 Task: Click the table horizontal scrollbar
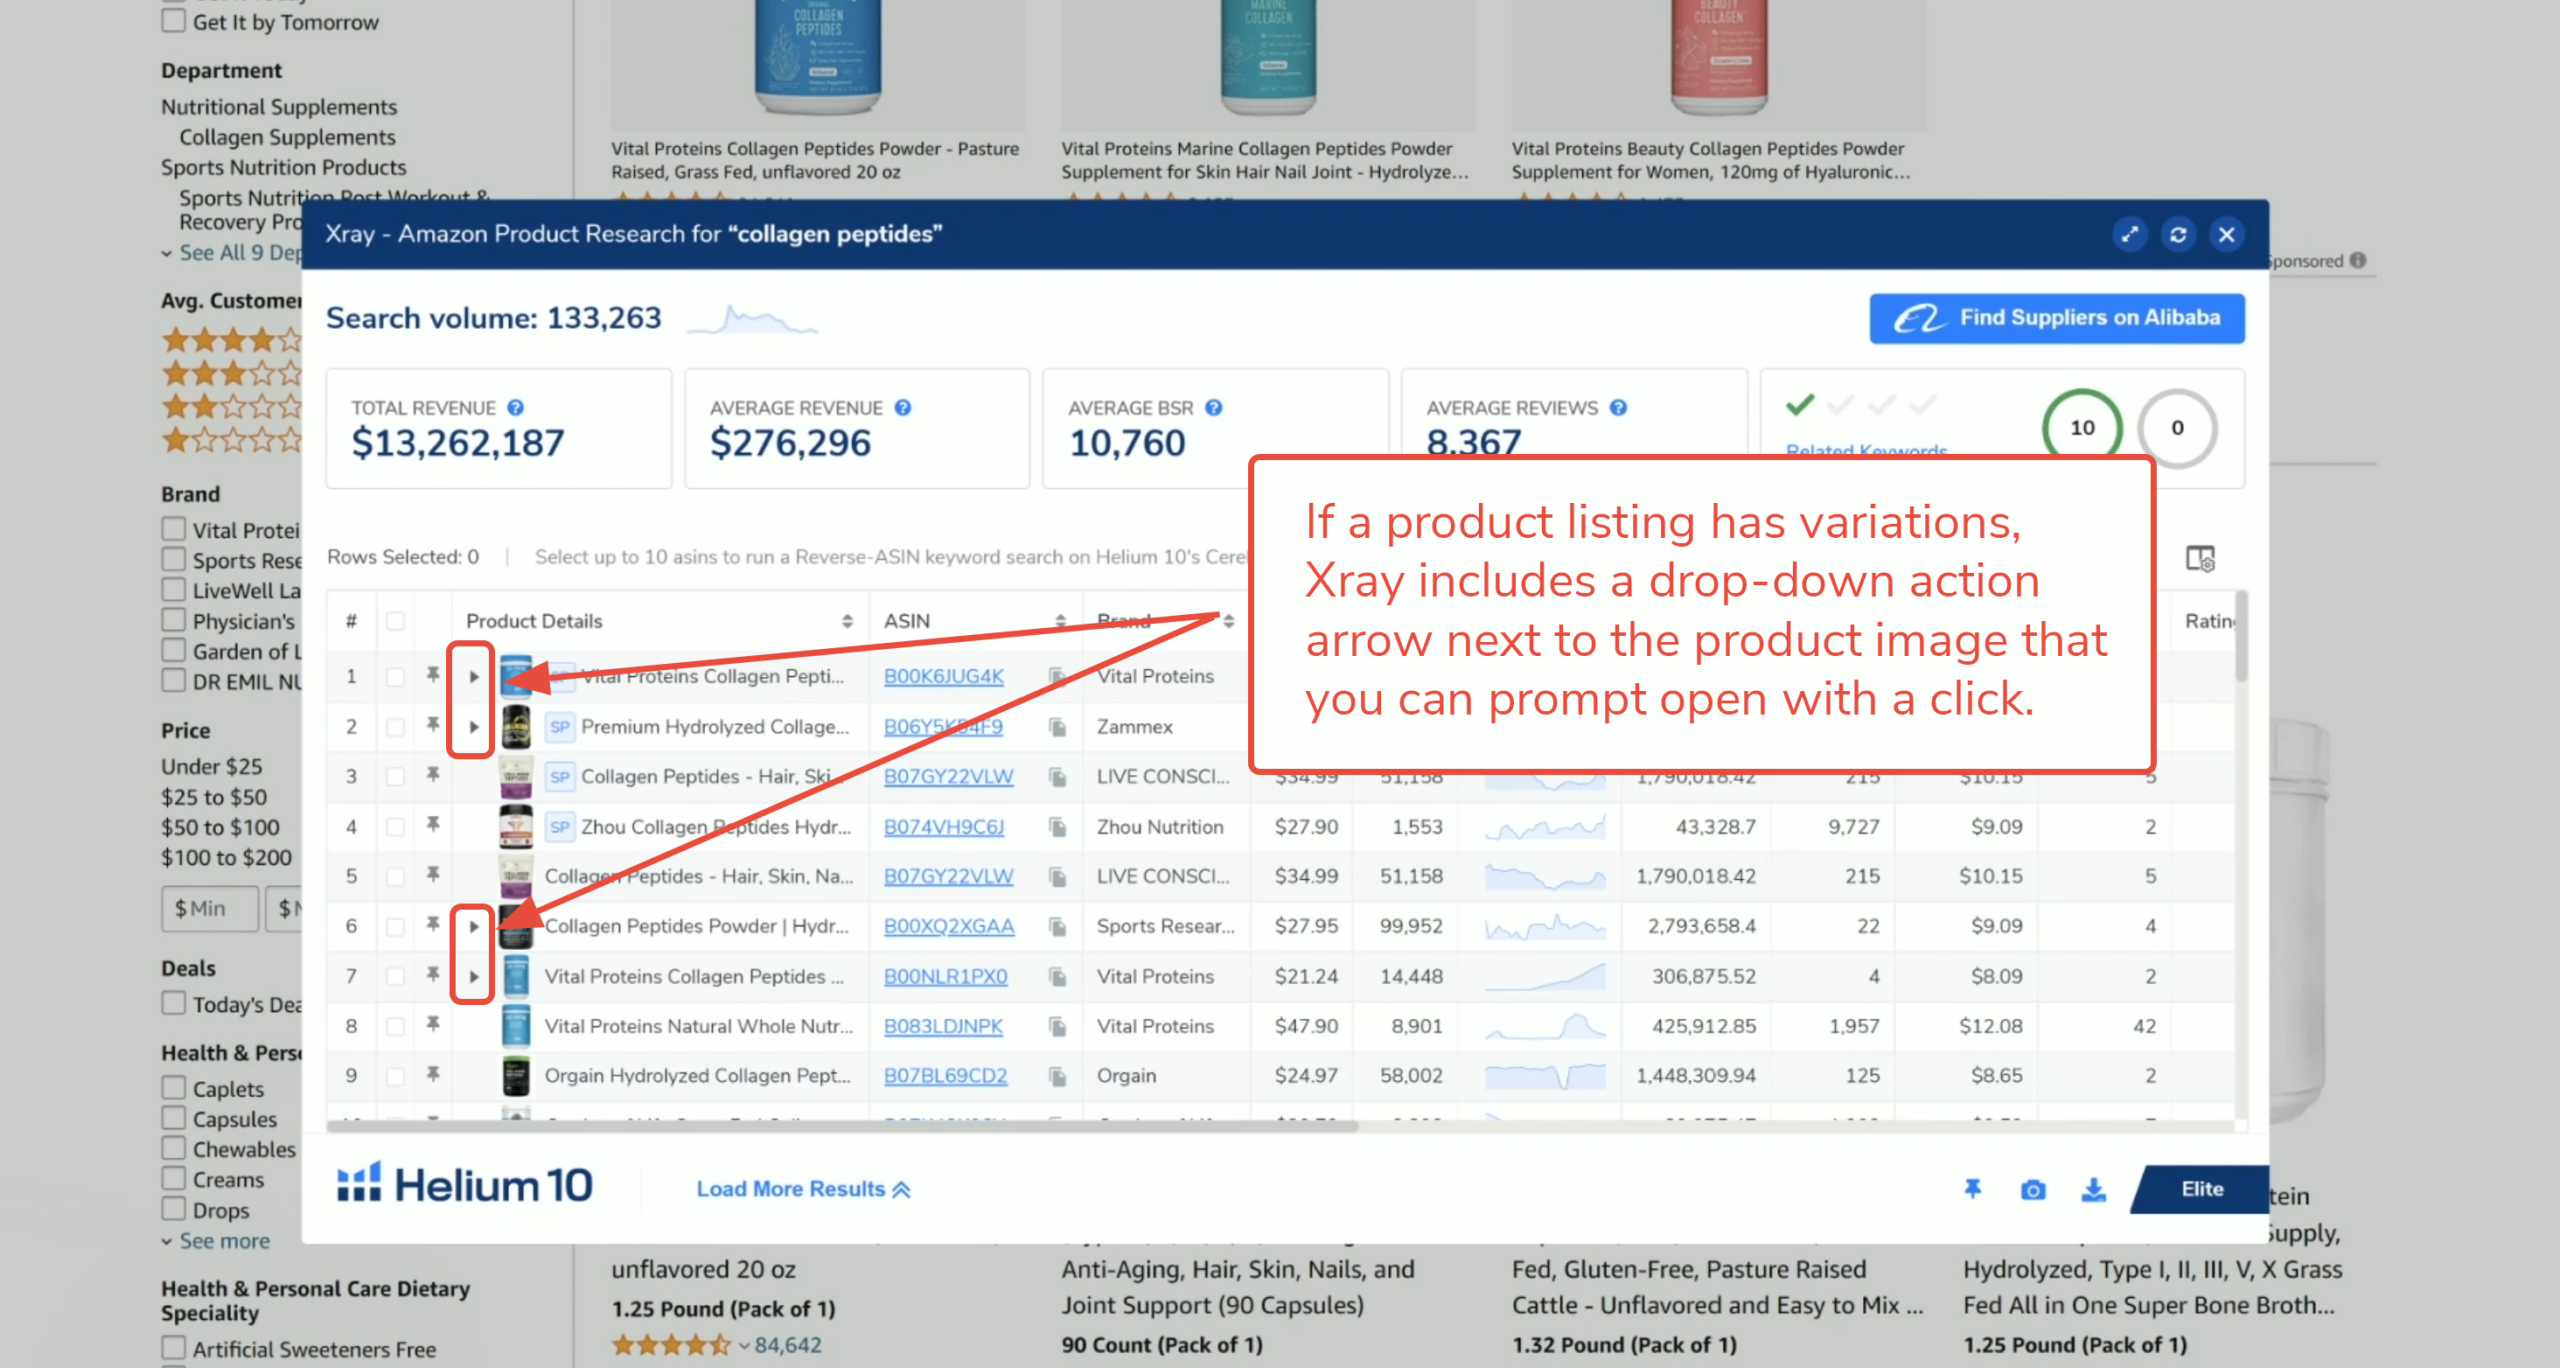click(x=840, y=1126)
